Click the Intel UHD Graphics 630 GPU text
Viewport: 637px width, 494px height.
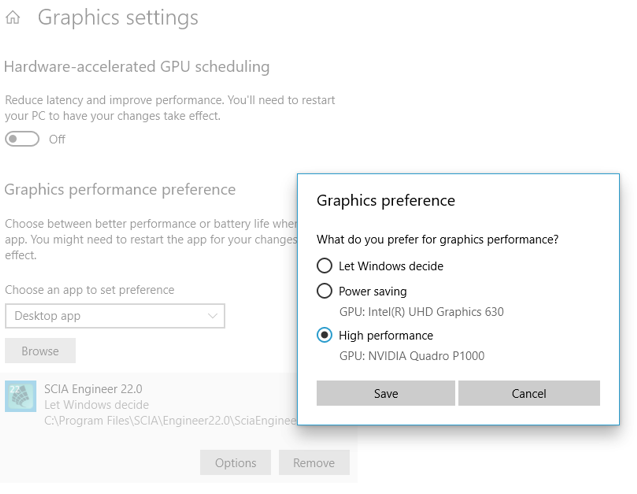[x=421, y=312]
